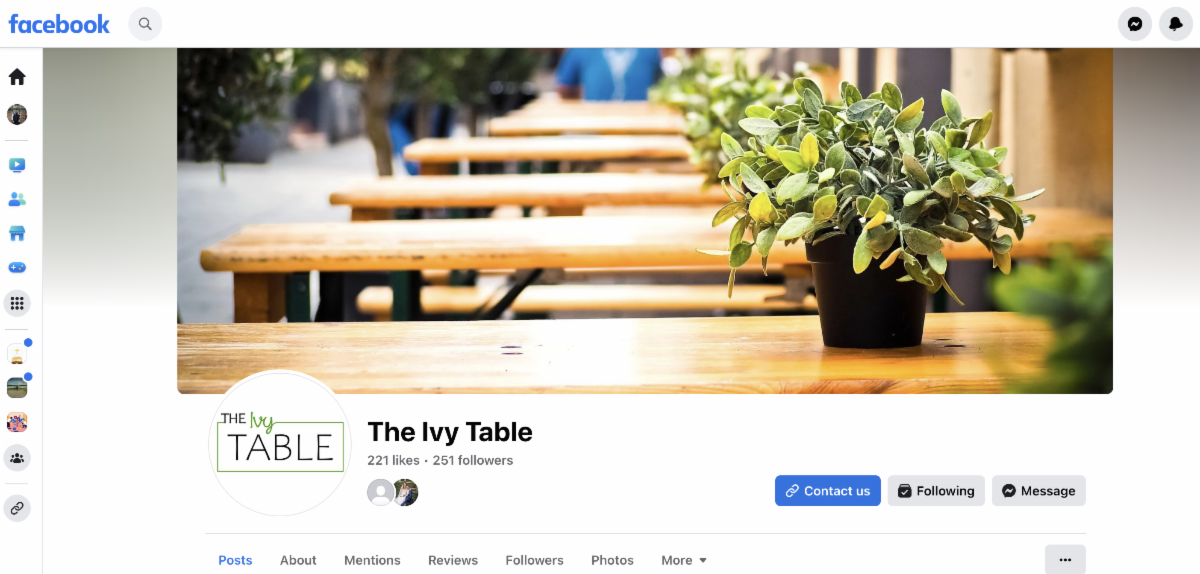
Task: Open the Facebook search icon
Action: pos(145,24)
